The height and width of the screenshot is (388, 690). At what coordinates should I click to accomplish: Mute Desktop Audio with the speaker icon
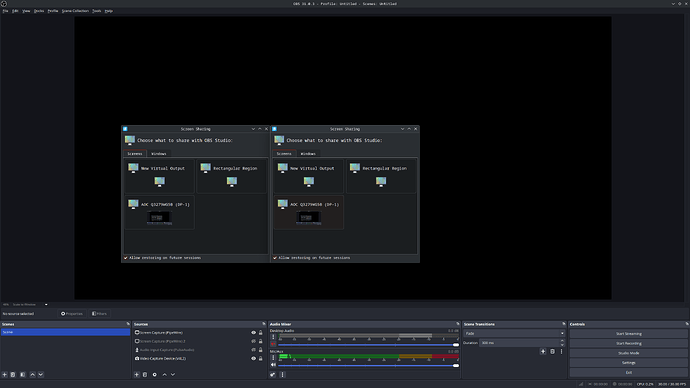pyautogui.click(x=273, y=344)
